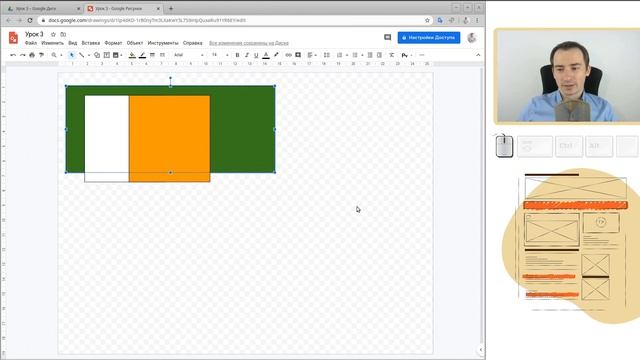Click the Decrease indent icon
640x360 pixels.
(370, 55)
